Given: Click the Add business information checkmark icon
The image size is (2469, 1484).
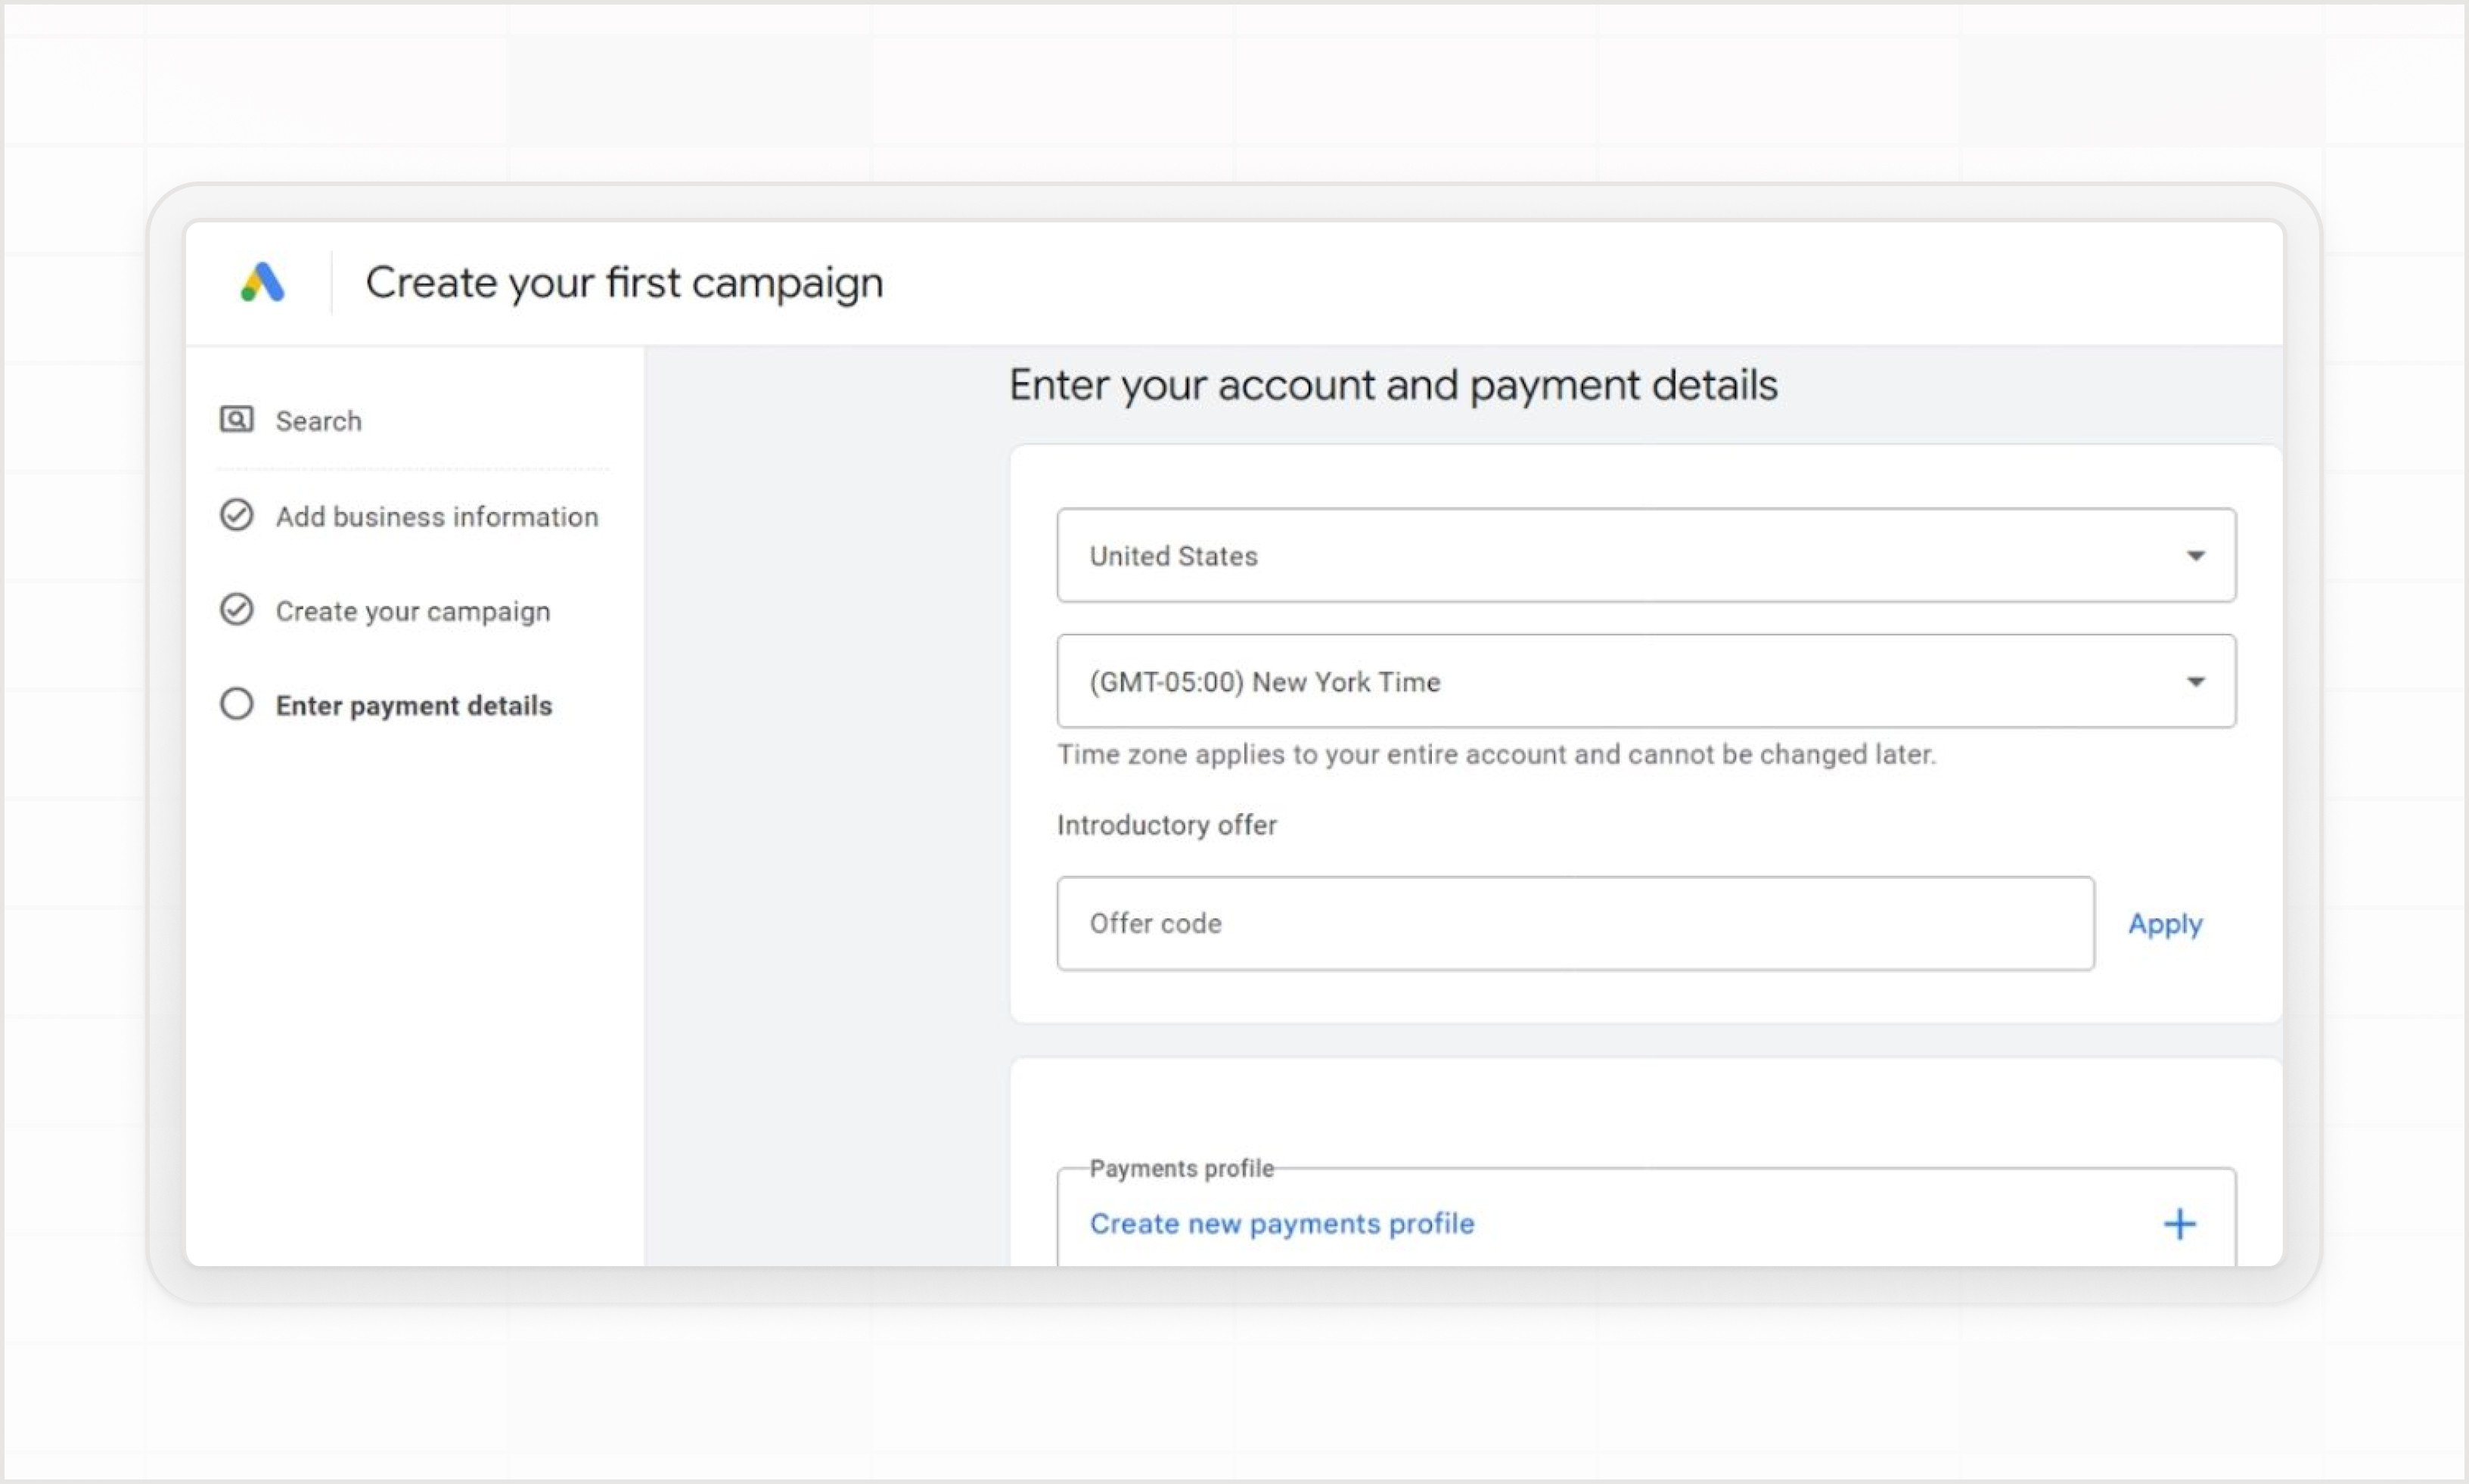Looking at the screenshot, I should pyautogui.click(x=237, y=515).
